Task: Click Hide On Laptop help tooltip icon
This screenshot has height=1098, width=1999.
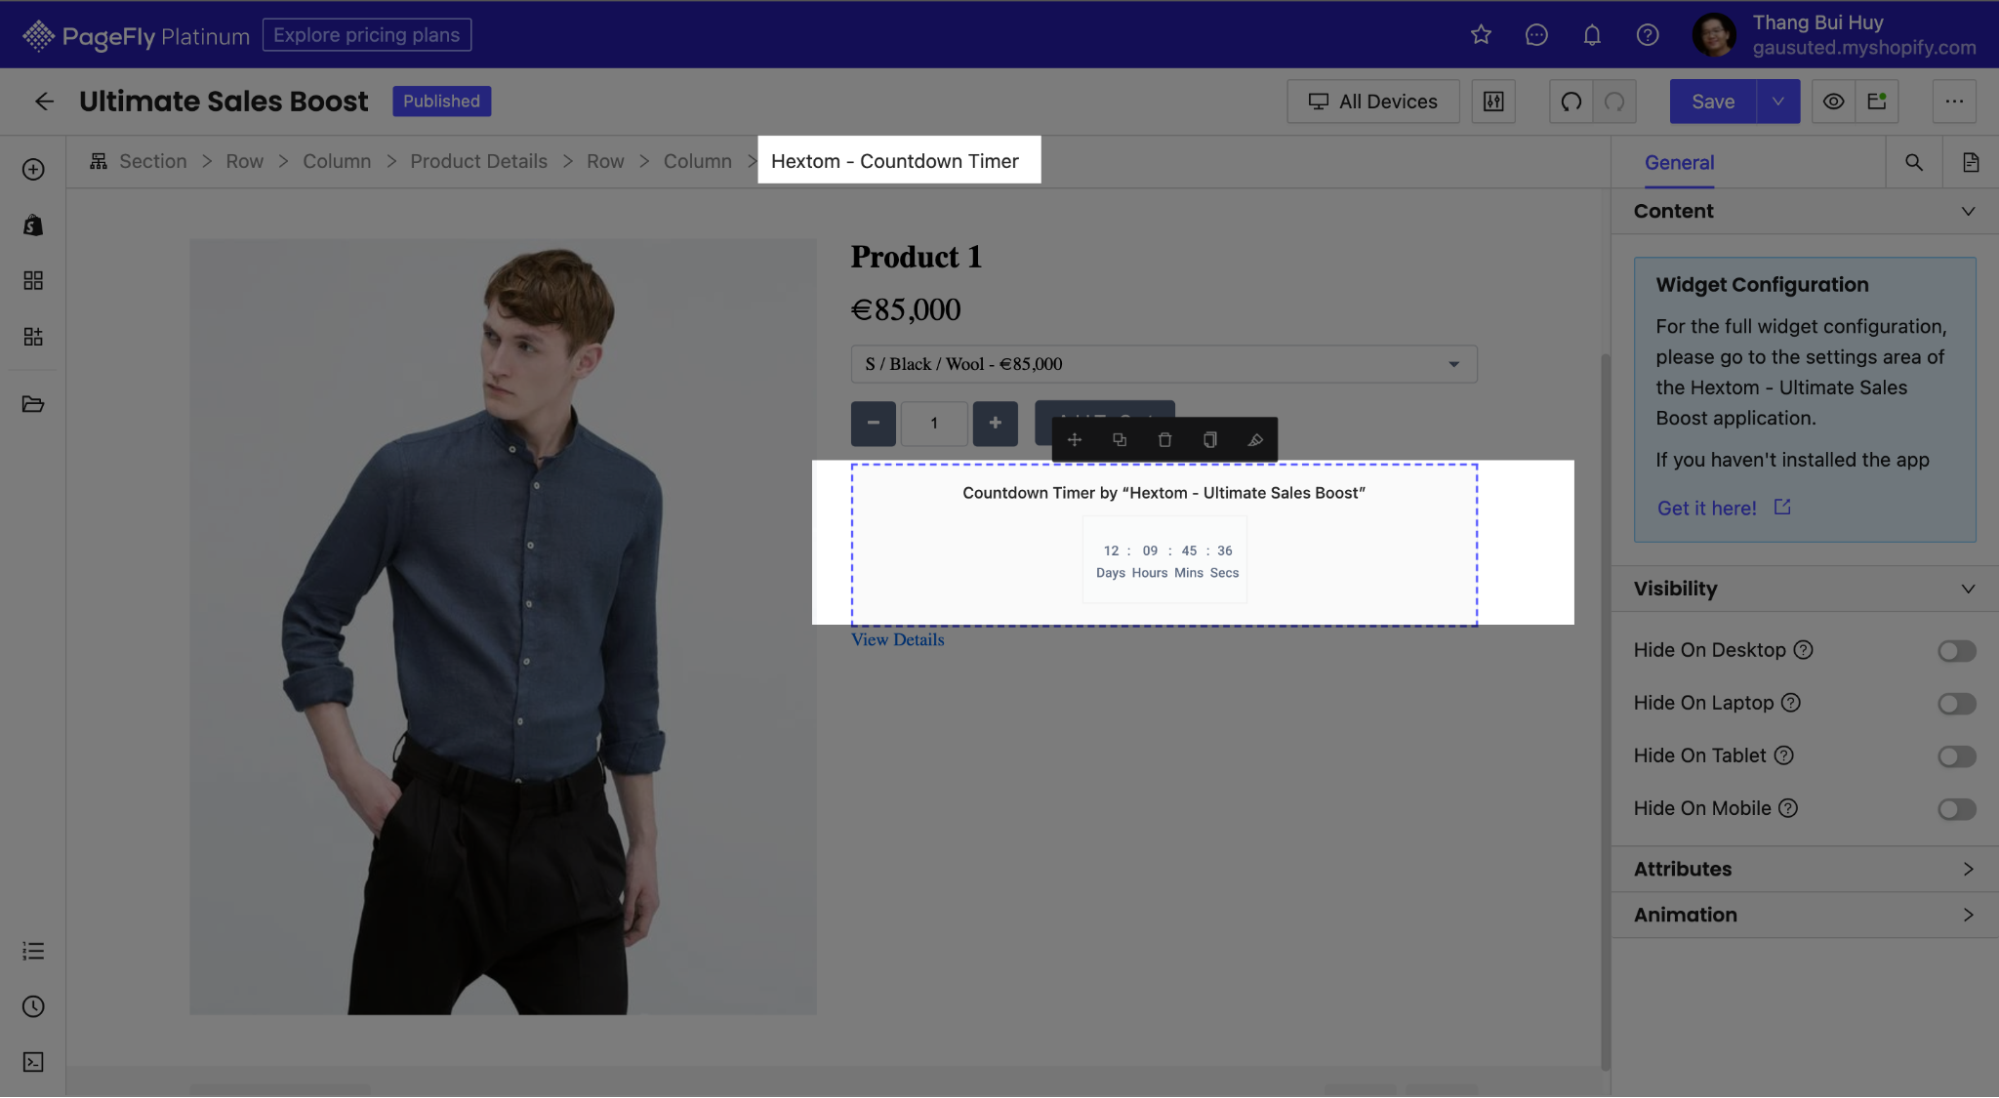Action: 1791,703
